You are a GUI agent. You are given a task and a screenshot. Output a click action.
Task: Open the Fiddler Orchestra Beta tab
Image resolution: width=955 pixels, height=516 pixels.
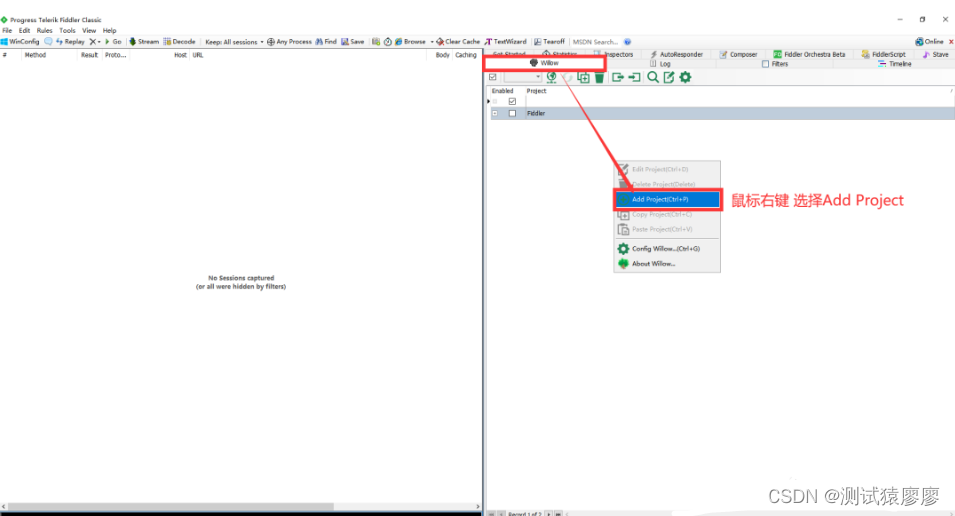[809, 54]
